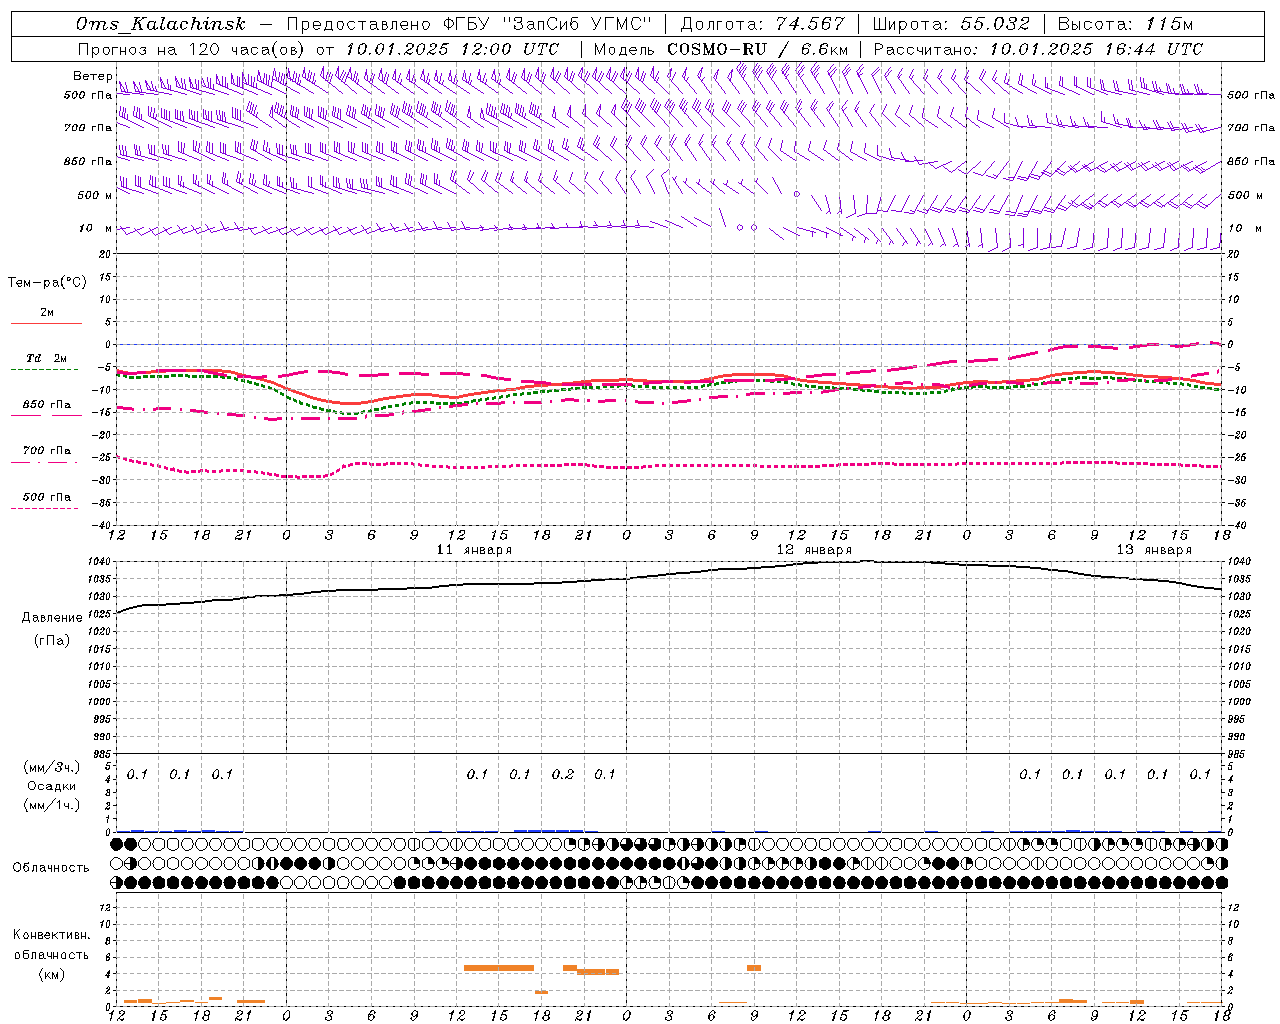The width and height of the screenshot is (1280, 1024).
Task: Click the orange convective bar on 12 января
Action: [x=754, y=968]
